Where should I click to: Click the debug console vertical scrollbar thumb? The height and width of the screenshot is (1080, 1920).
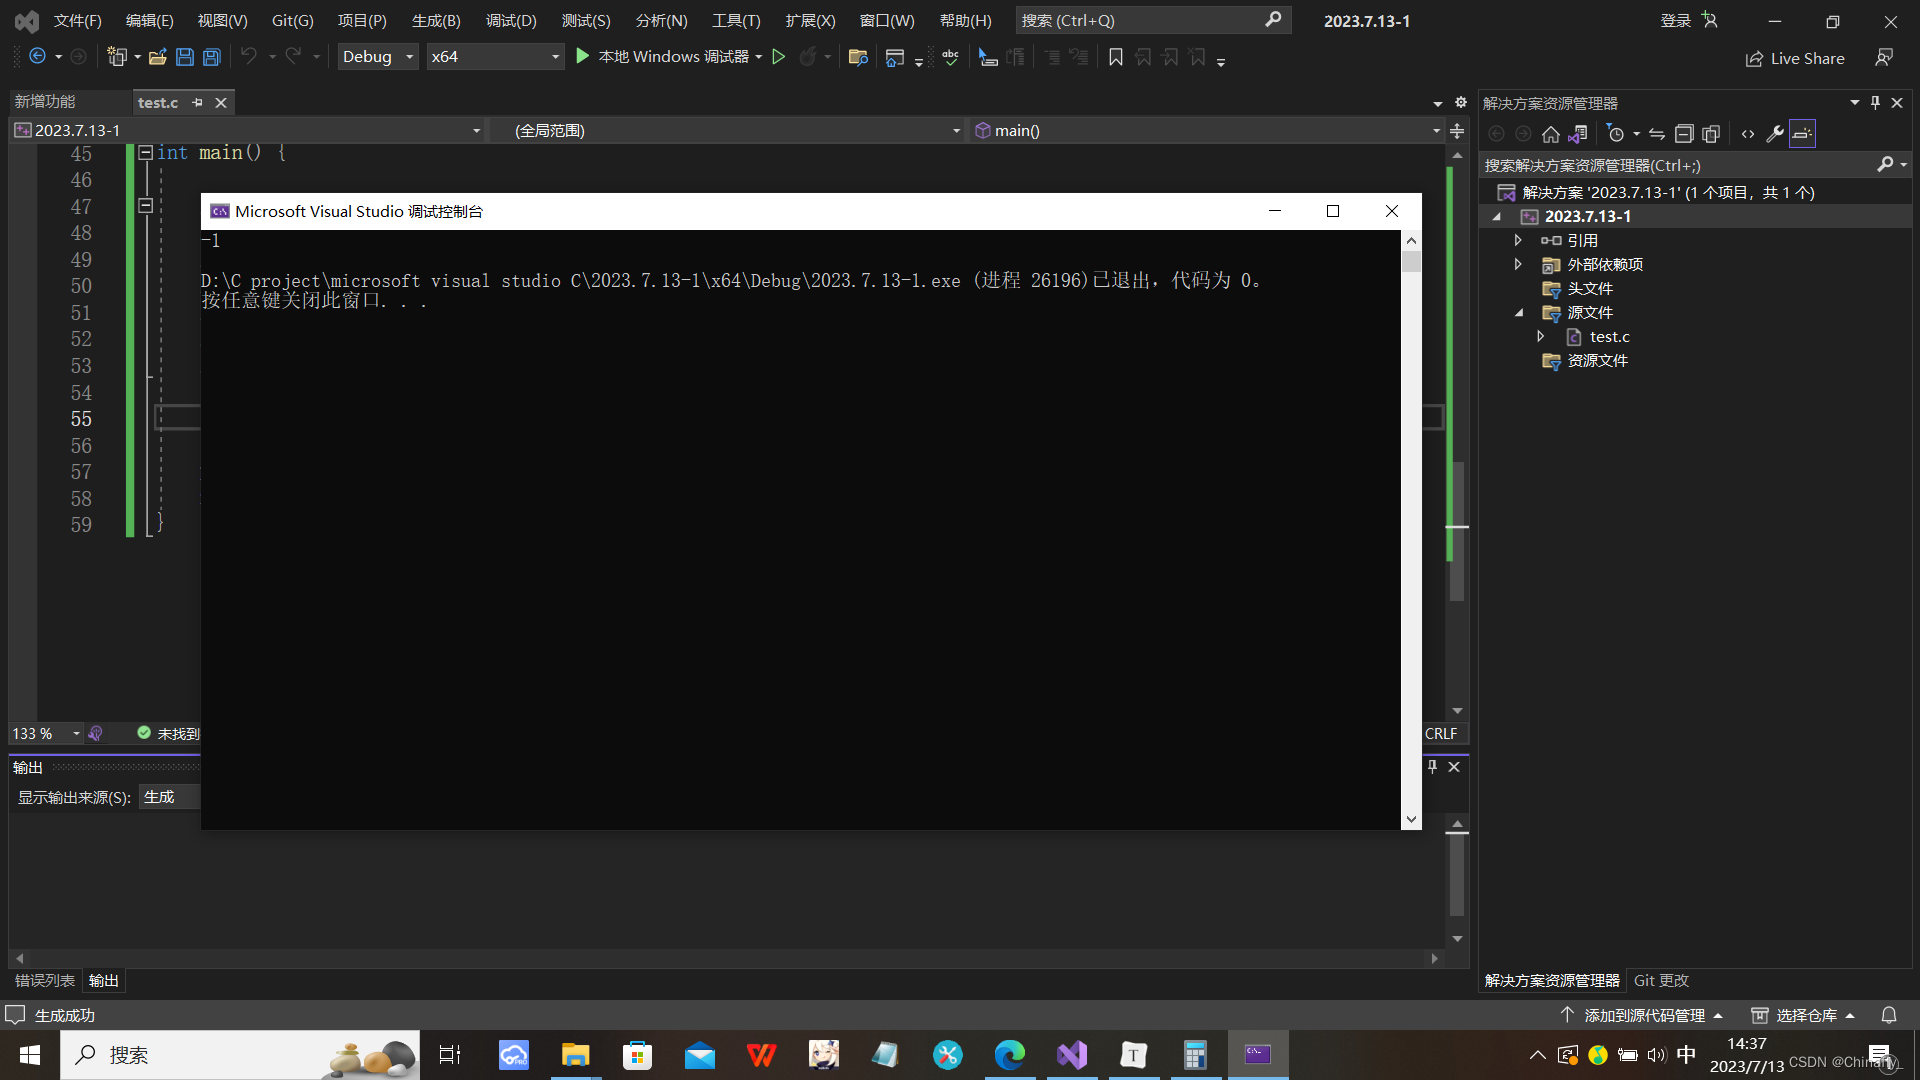pos(1411,262)
